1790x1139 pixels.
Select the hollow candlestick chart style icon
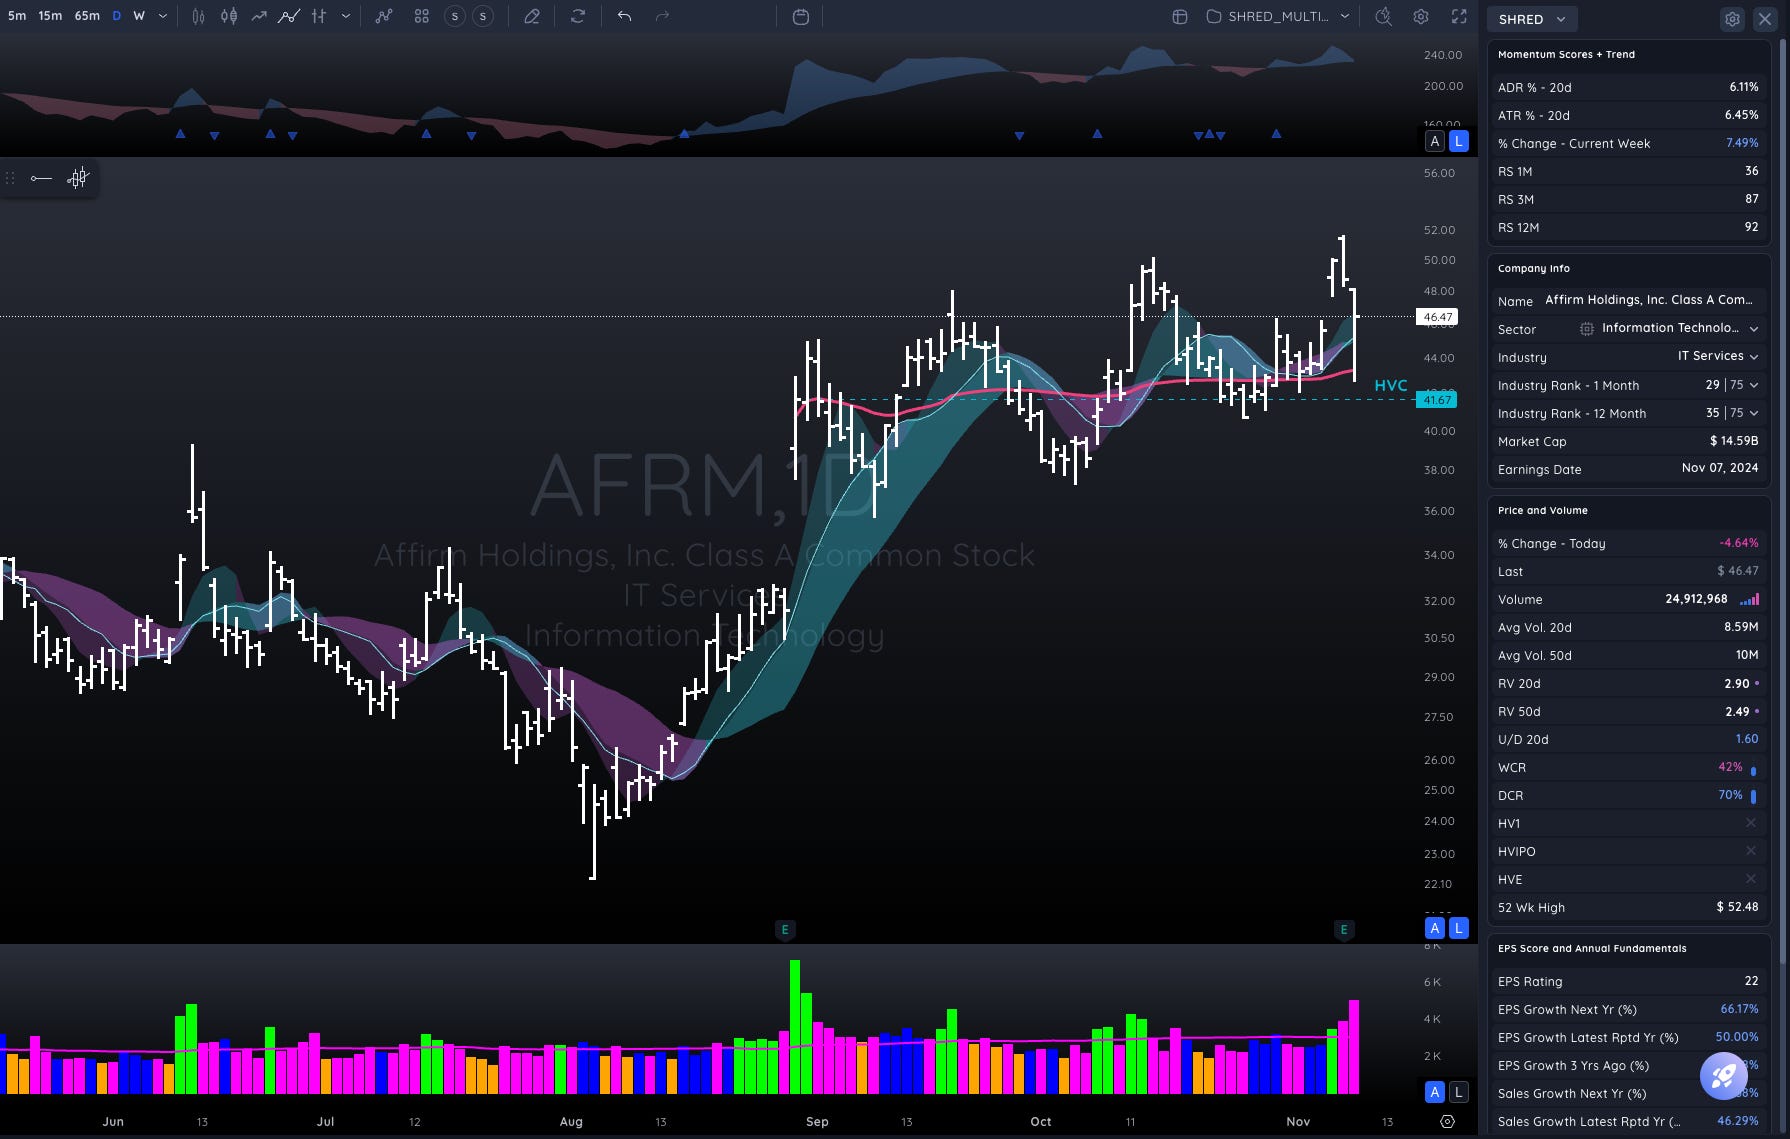[x=198, y=16]
